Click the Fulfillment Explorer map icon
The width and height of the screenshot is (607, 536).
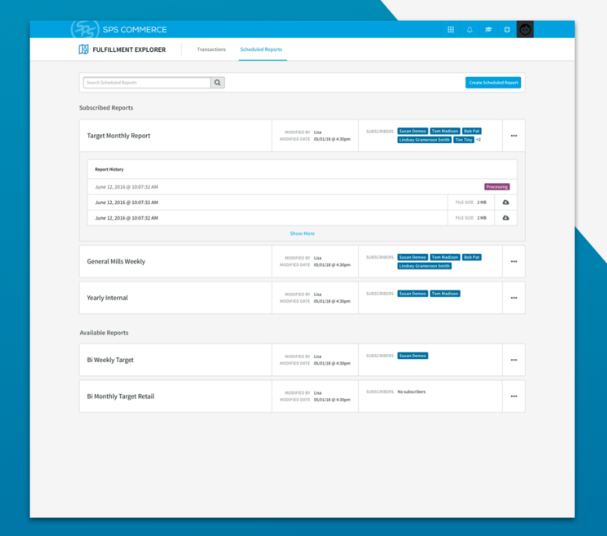[x=83, y=50]
